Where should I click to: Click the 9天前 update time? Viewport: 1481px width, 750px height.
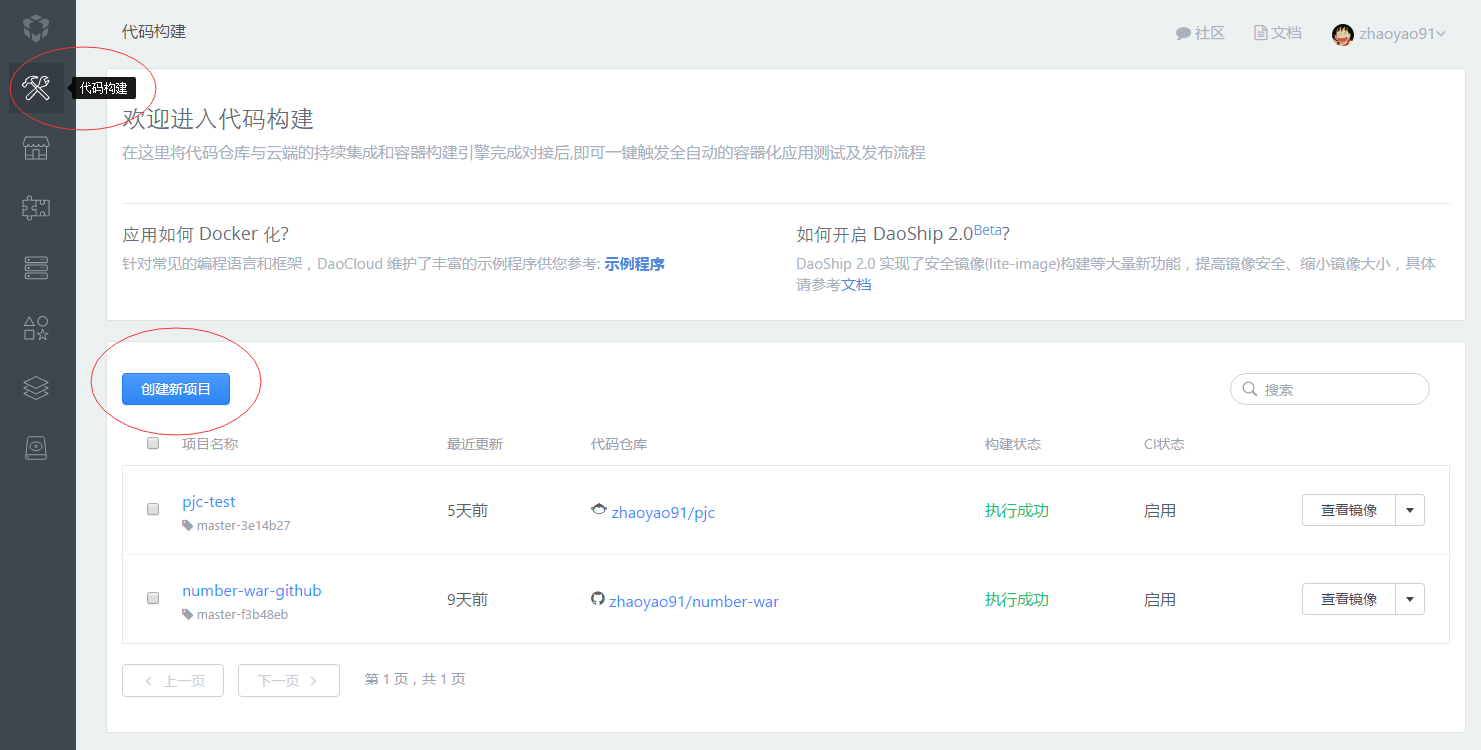point(467,599)
